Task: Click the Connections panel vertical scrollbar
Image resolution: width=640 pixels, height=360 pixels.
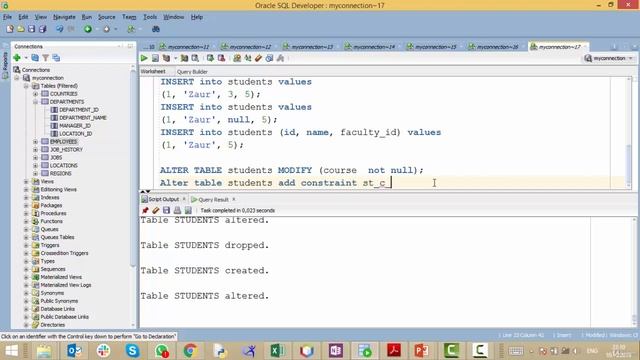Action: pyautogui.click(x=133, y=196)
